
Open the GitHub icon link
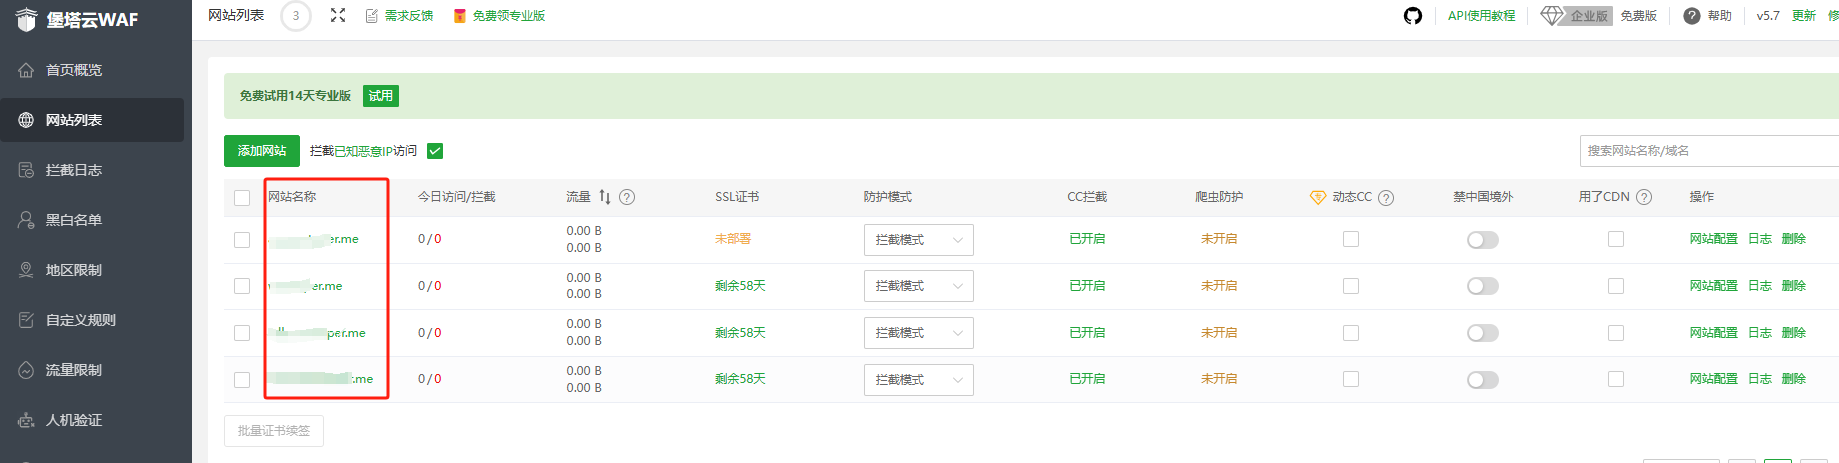pos(1412,16)
